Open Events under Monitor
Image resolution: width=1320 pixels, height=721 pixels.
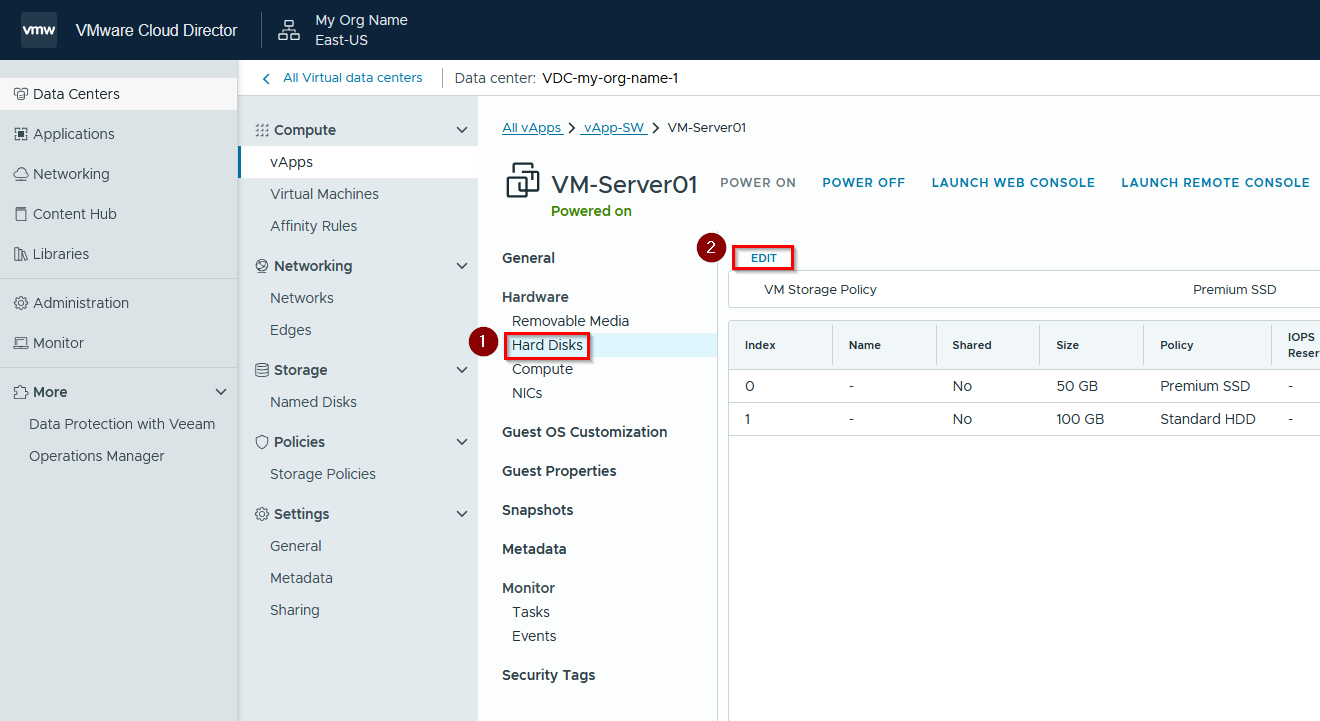coord(534,636)
